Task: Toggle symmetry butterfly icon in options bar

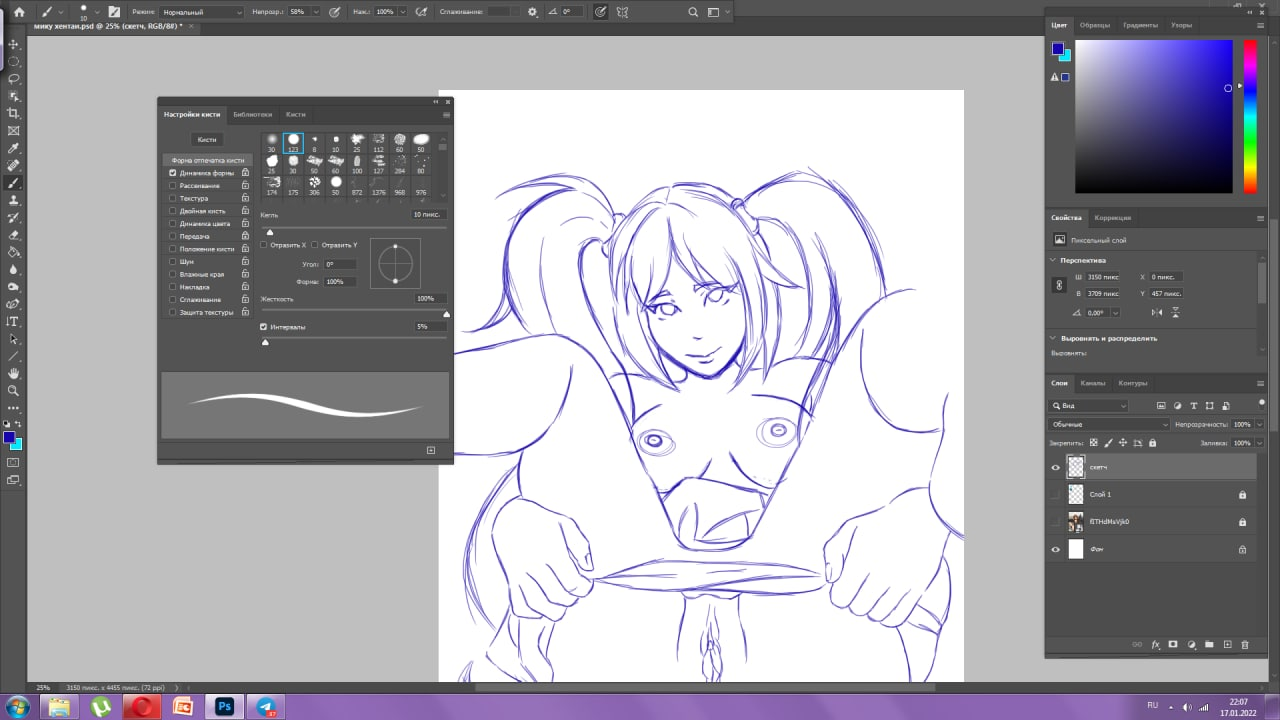Action: [x=623, y=12]
